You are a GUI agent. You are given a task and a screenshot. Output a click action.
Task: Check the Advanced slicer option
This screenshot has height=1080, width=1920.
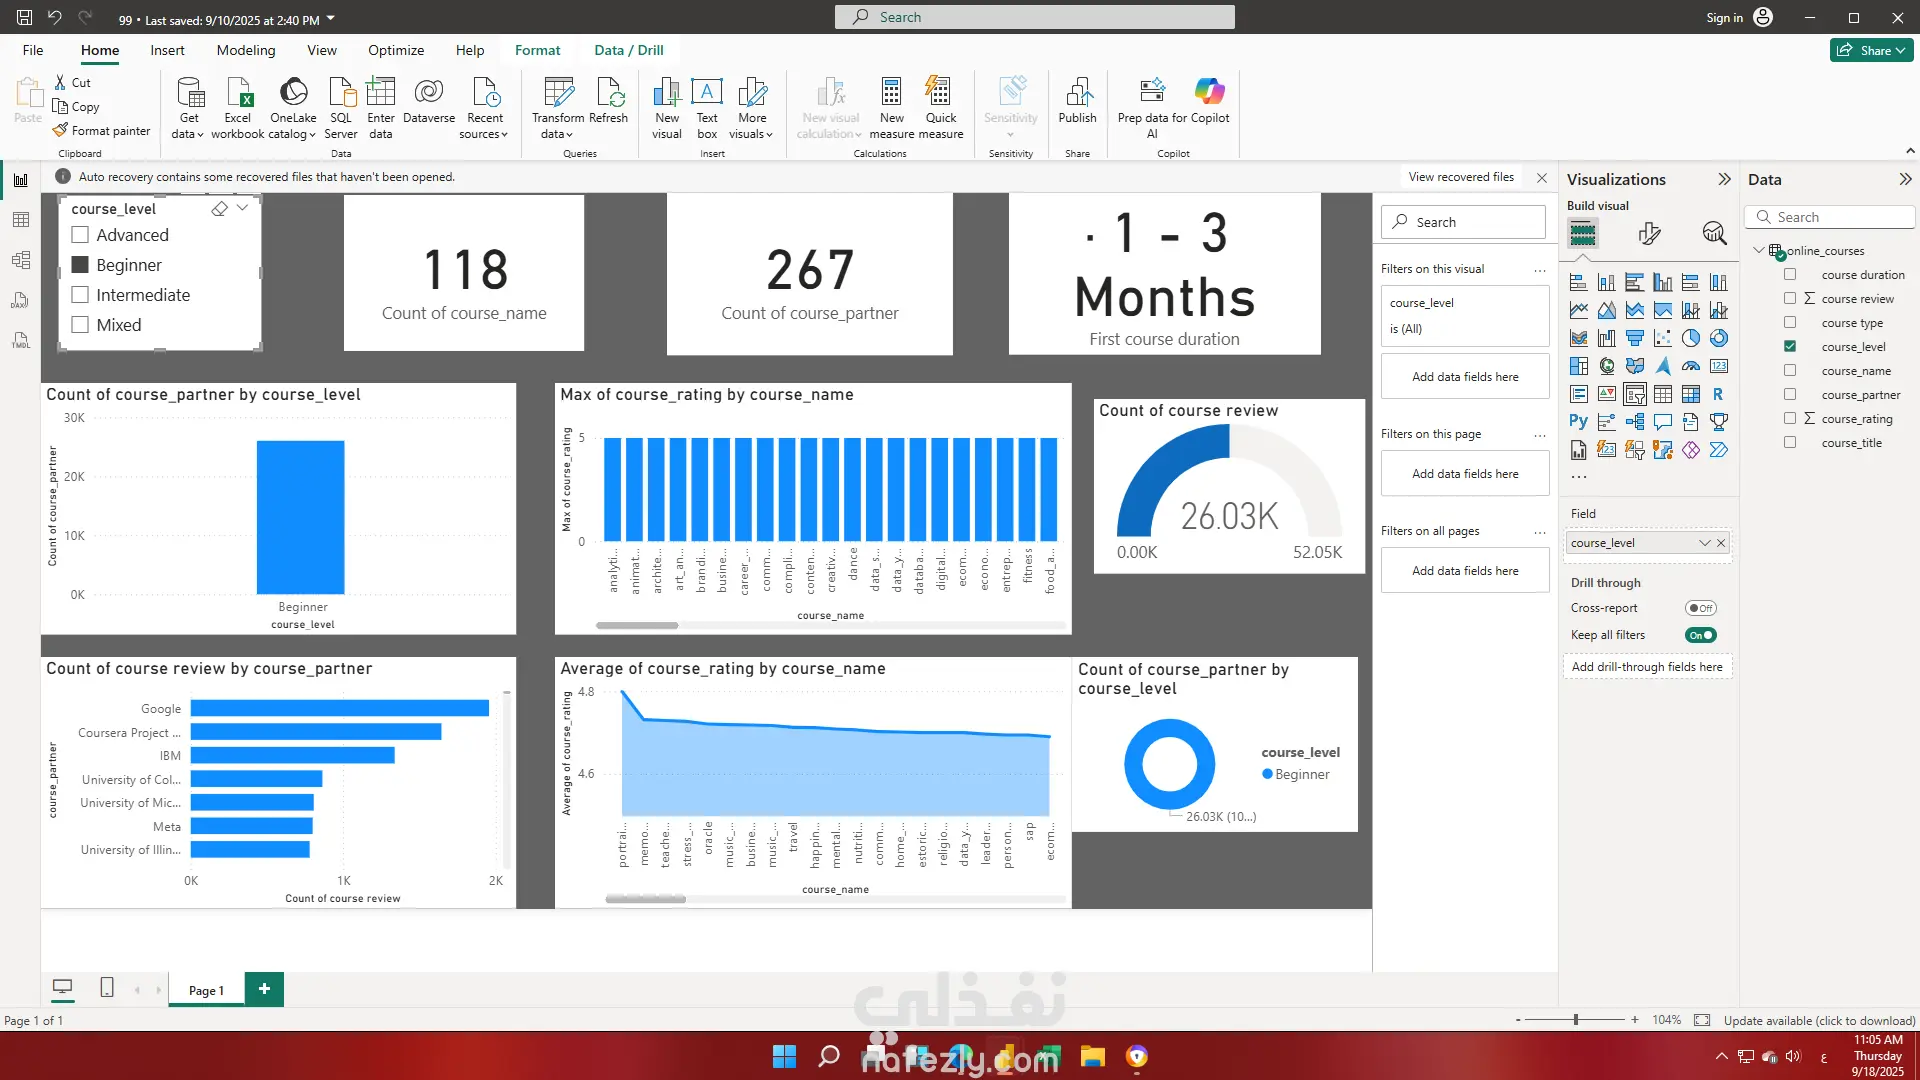81,235
